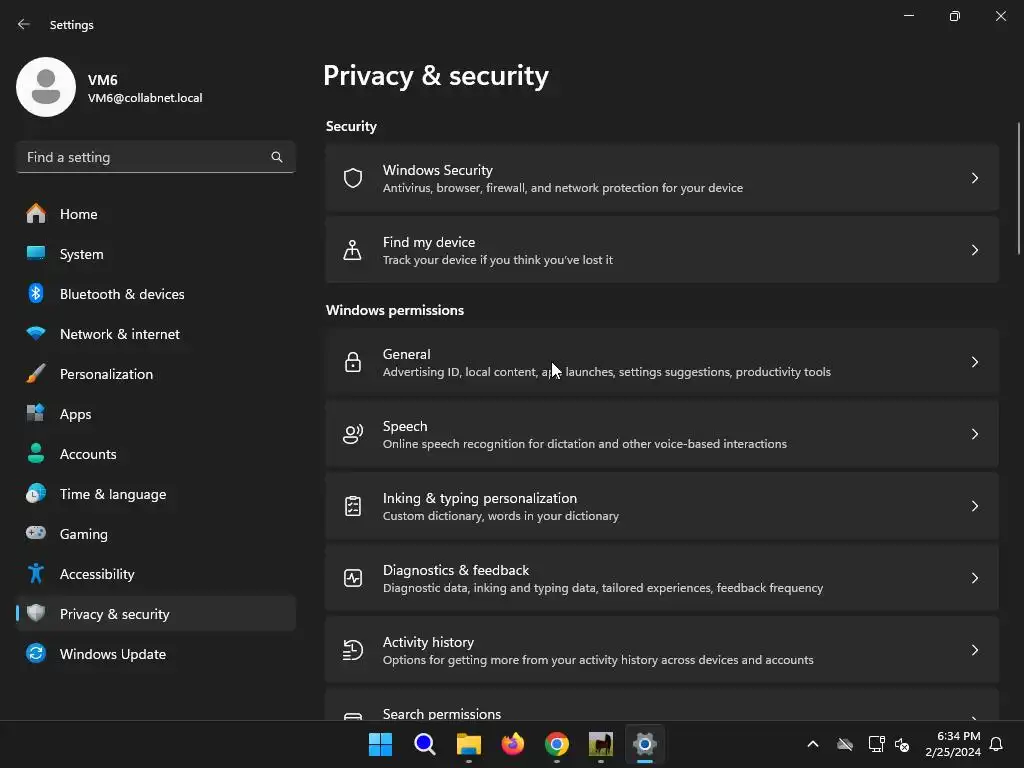The height and width of the screenshot is (768, 1024).
Task: Select Privacy & security in sidebar
Action: tap(155, 614)
